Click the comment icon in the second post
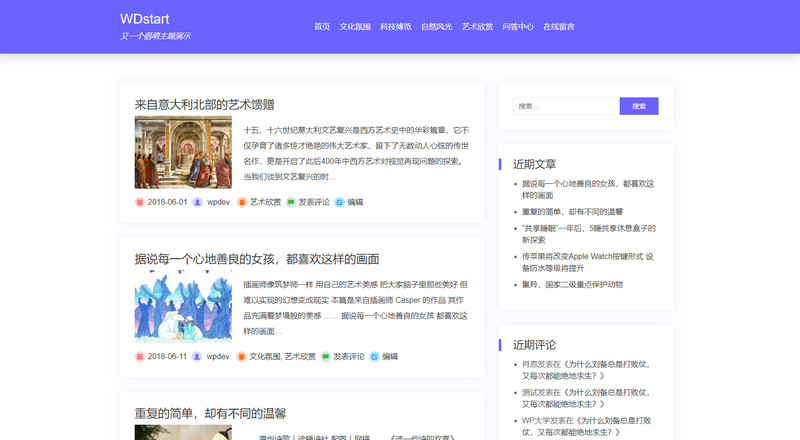Image resolution: width=800 pixels, height=440 pixels. (325, 356)
